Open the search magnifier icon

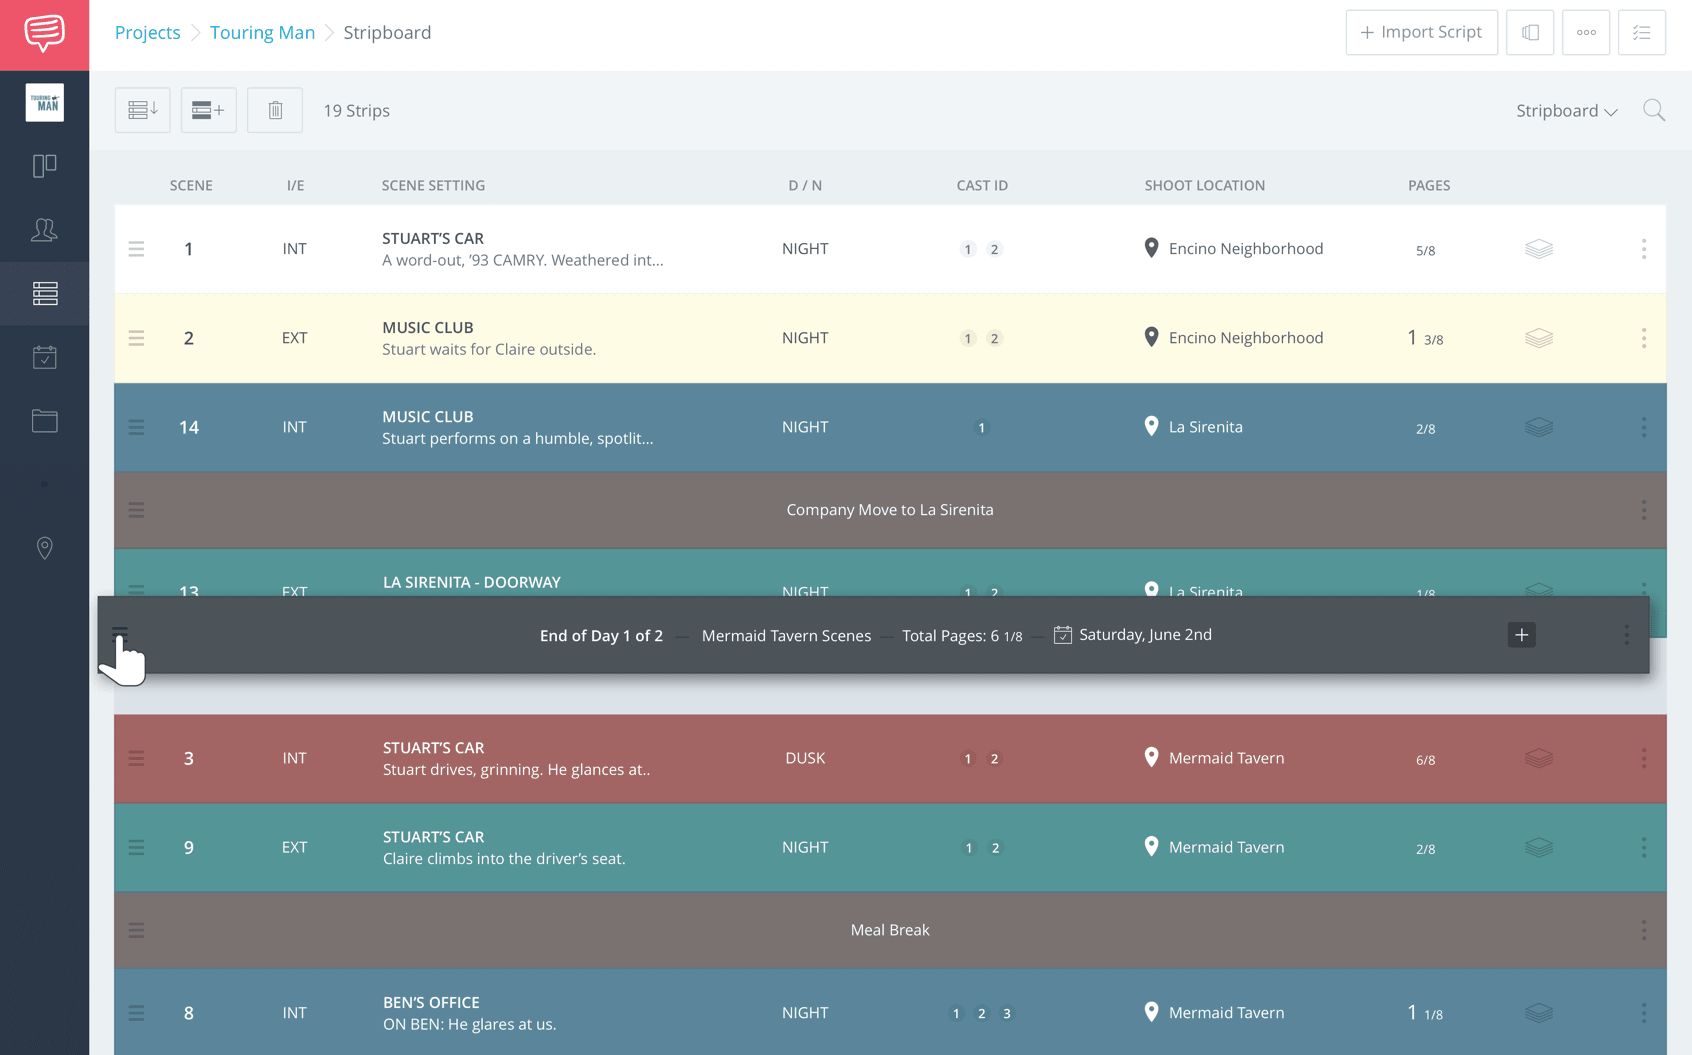pos(1654,110)
